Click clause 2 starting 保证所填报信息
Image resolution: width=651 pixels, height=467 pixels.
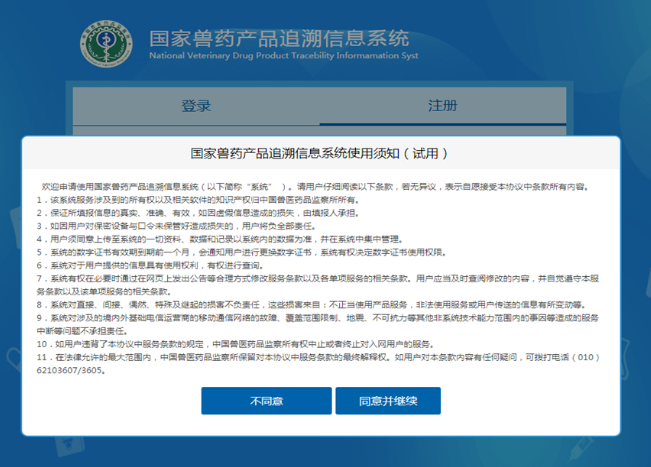coord(198,213)
